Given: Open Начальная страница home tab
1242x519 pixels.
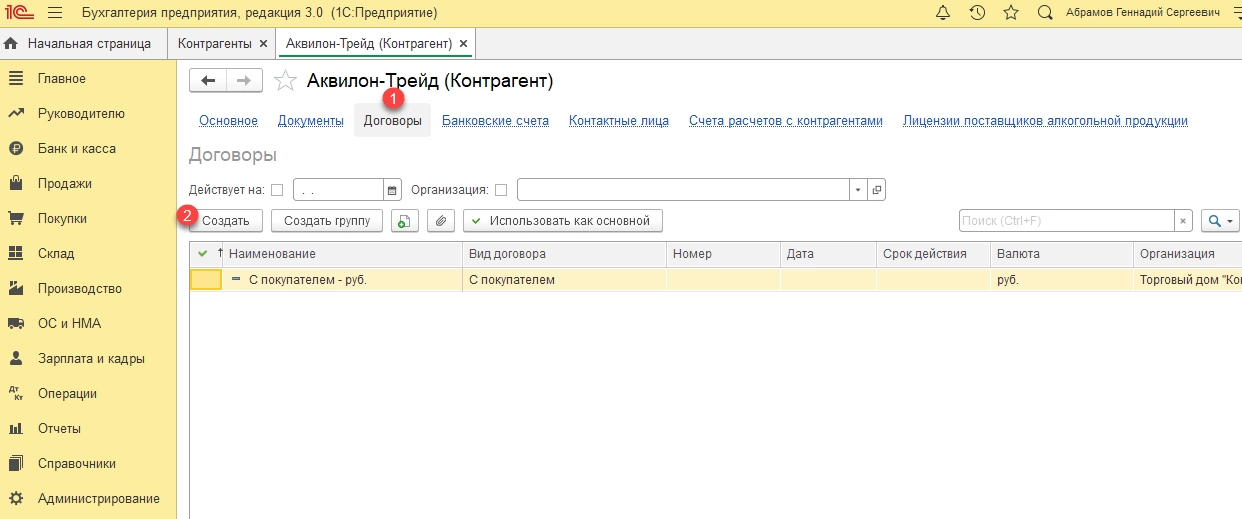Looking at the screenshot, I should (x=78, y=44).
